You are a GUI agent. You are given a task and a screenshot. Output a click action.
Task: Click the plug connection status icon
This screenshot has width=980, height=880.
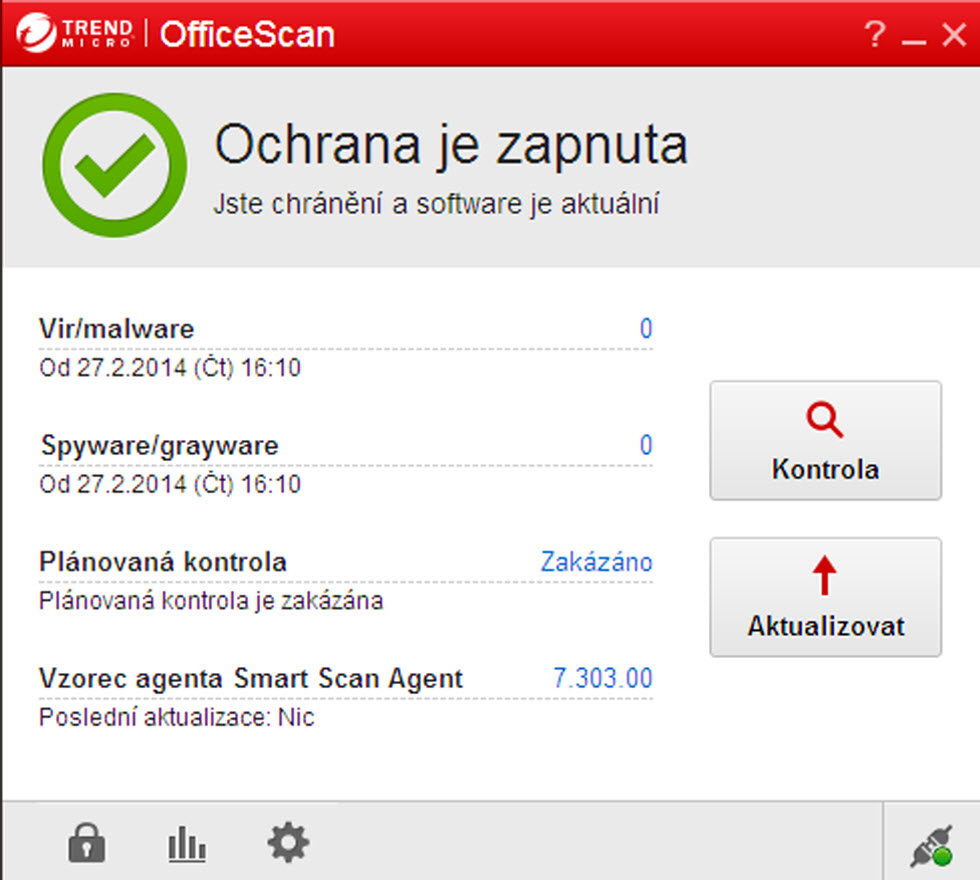931,846
